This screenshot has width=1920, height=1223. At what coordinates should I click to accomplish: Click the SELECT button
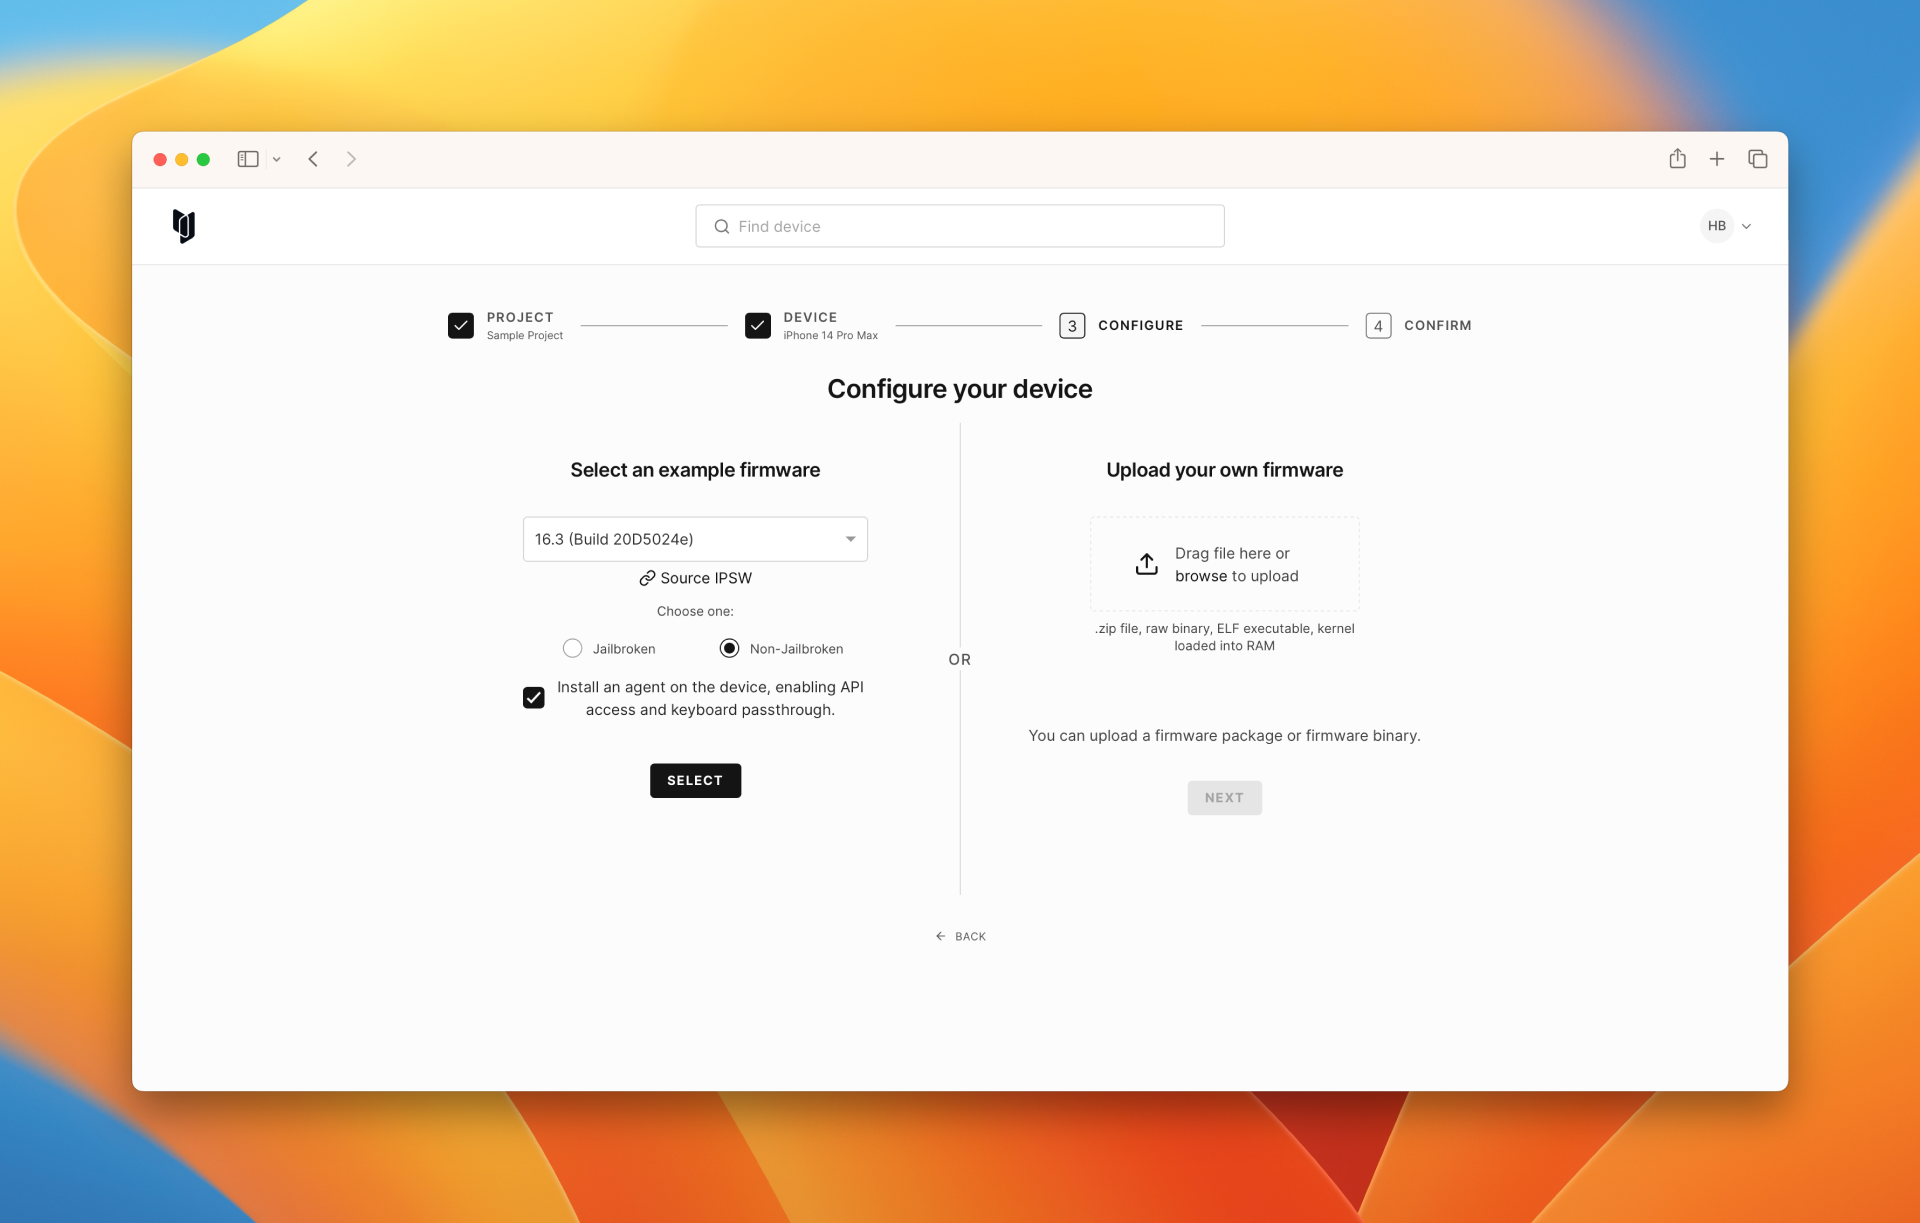click(x=696, y=779)
